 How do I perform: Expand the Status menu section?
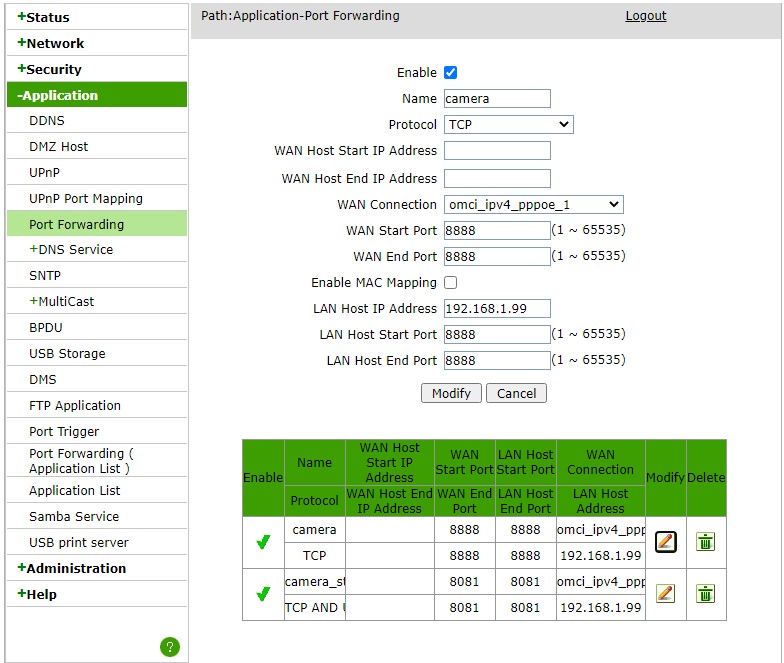[x=97, y=17]
